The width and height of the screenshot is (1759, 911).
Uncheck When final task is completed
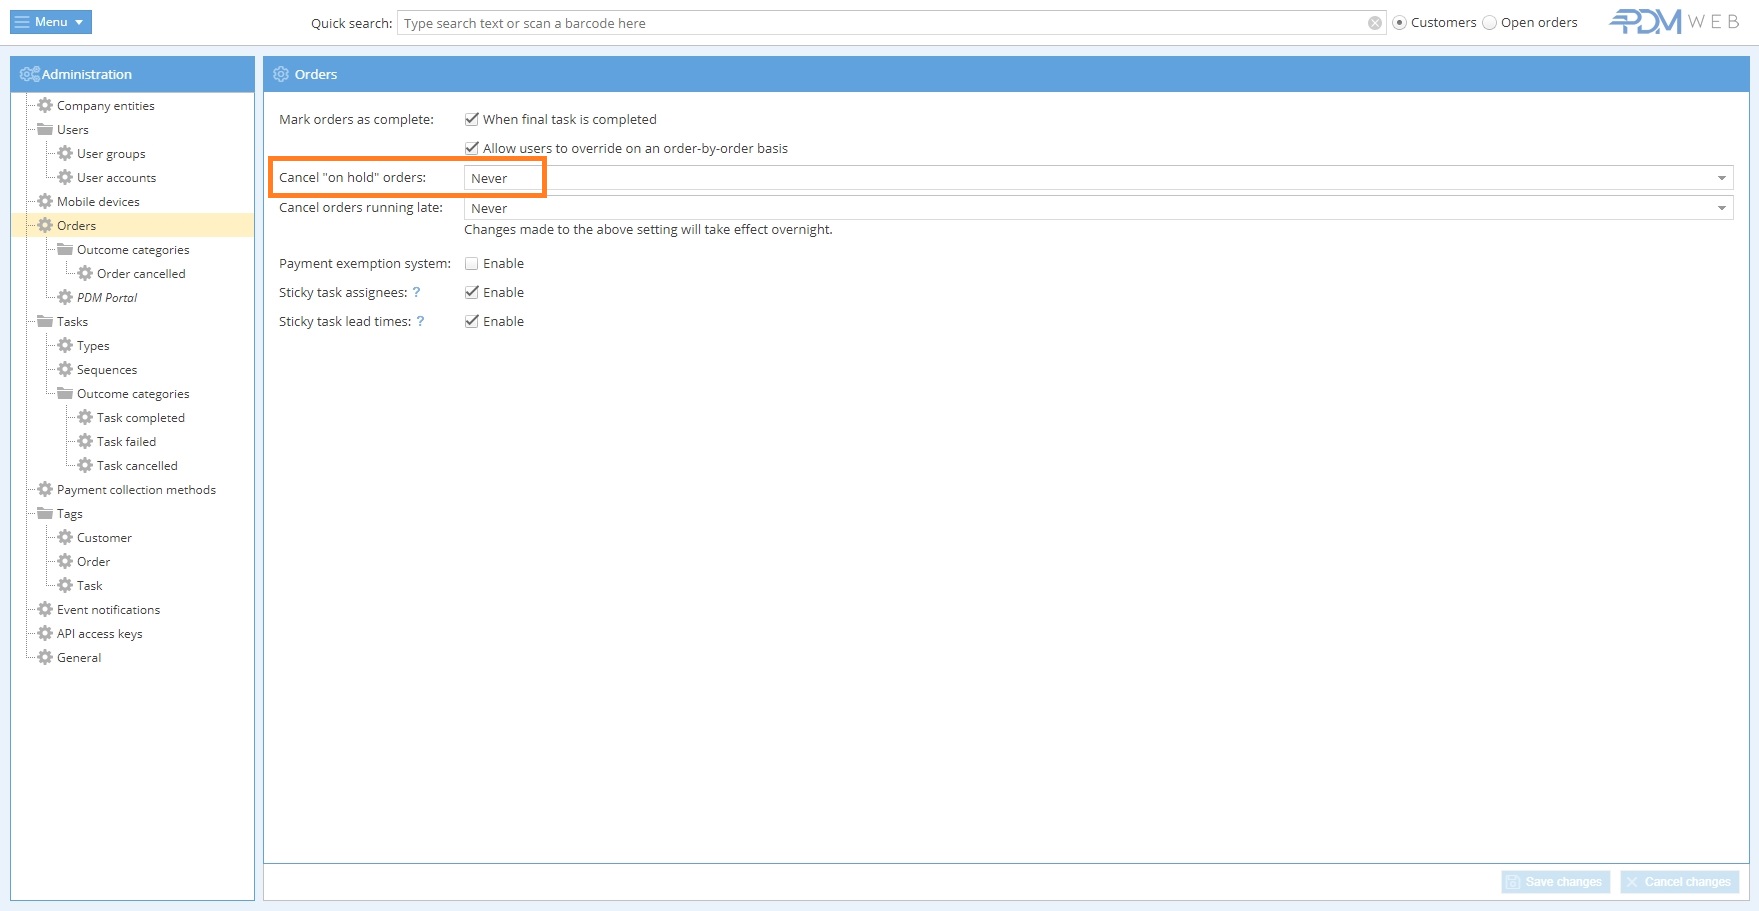pos(472,119)
